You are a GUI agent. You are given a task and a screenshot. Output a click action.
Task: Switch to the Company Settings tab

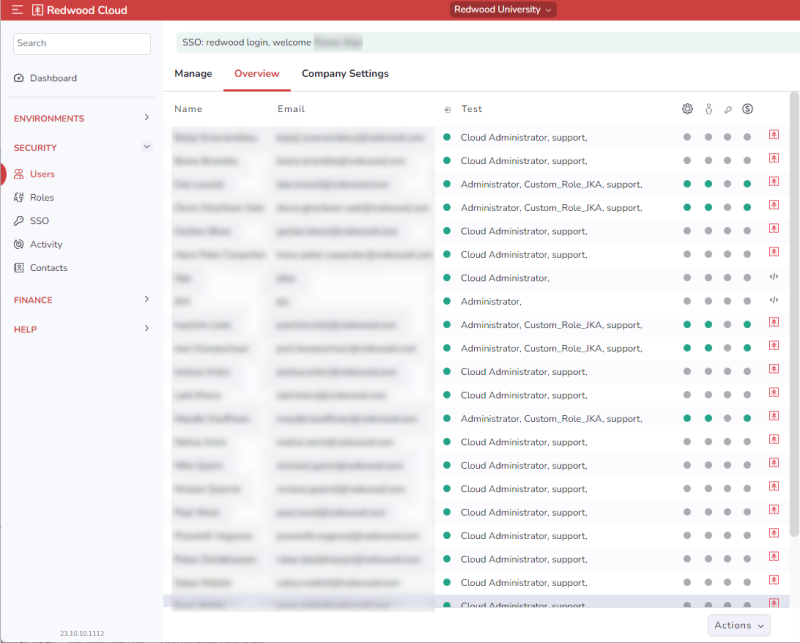click(x=345, y=74)
